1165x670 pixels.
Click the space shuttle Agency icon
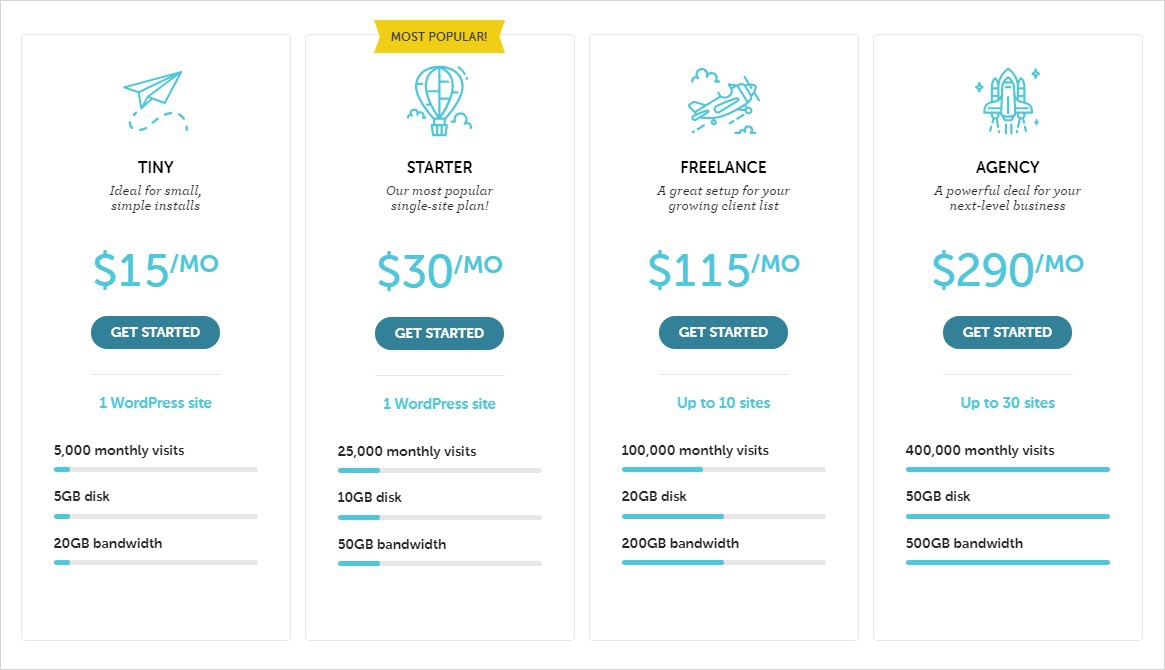coord(1007,100)
